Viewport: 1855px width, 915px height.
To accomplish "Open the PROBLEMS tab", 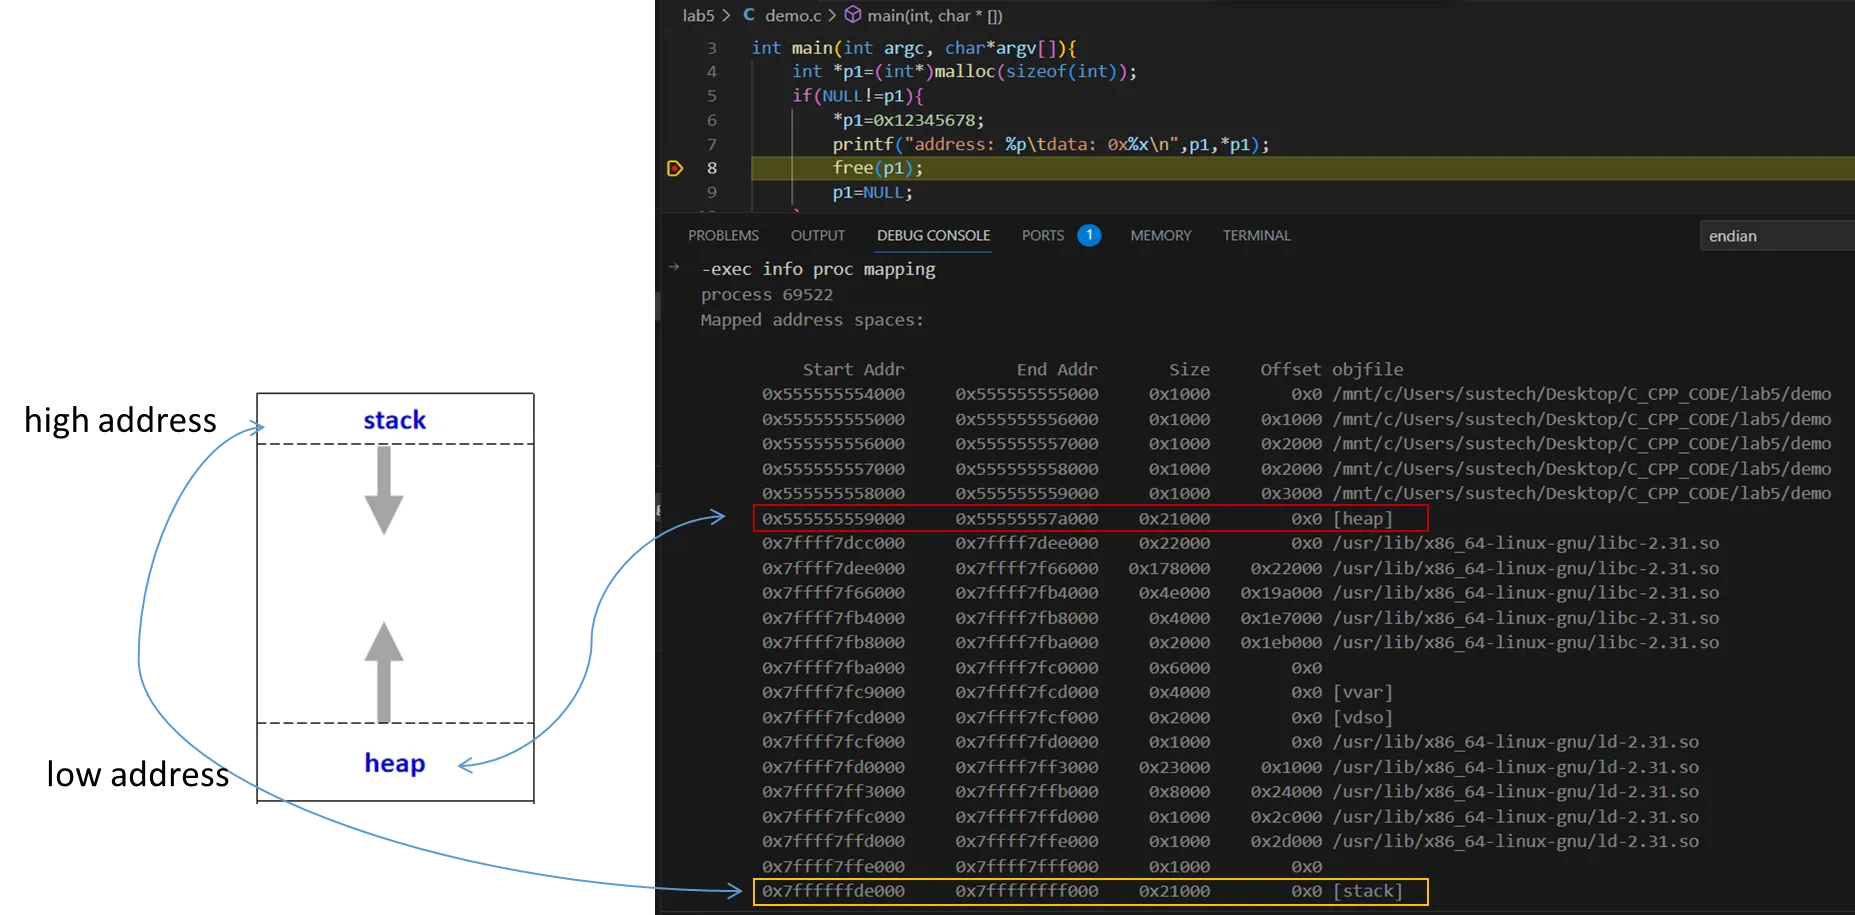I will click(723, 235).
